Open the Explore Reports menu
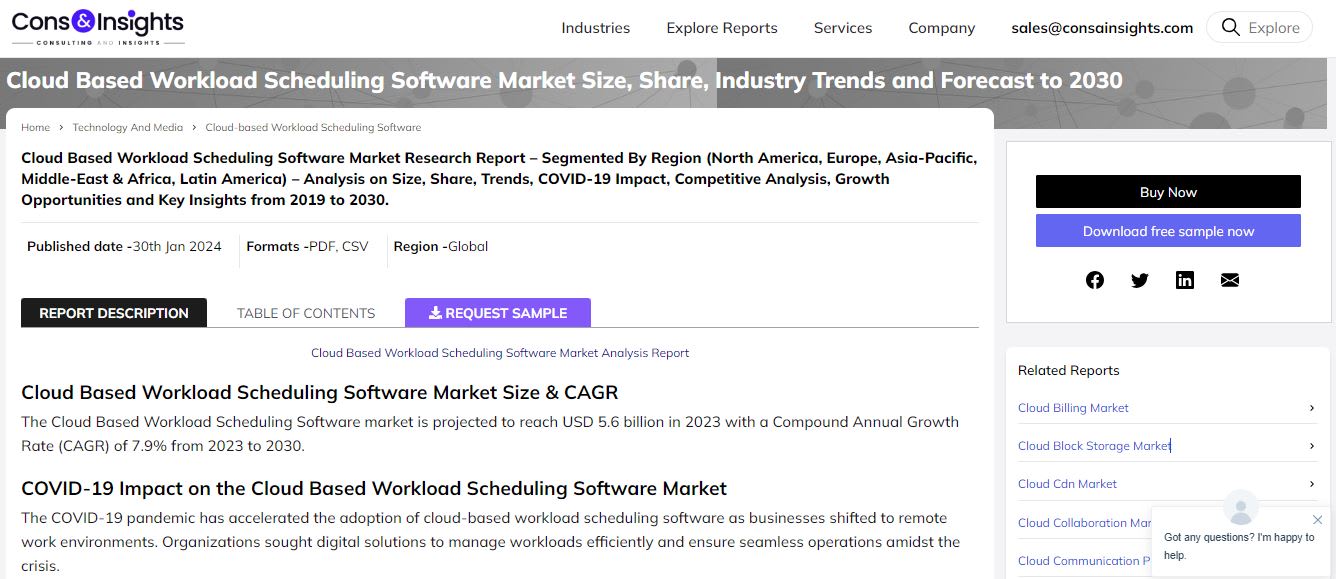Viewport: 1336px width, 579px height. pos(722,28)
